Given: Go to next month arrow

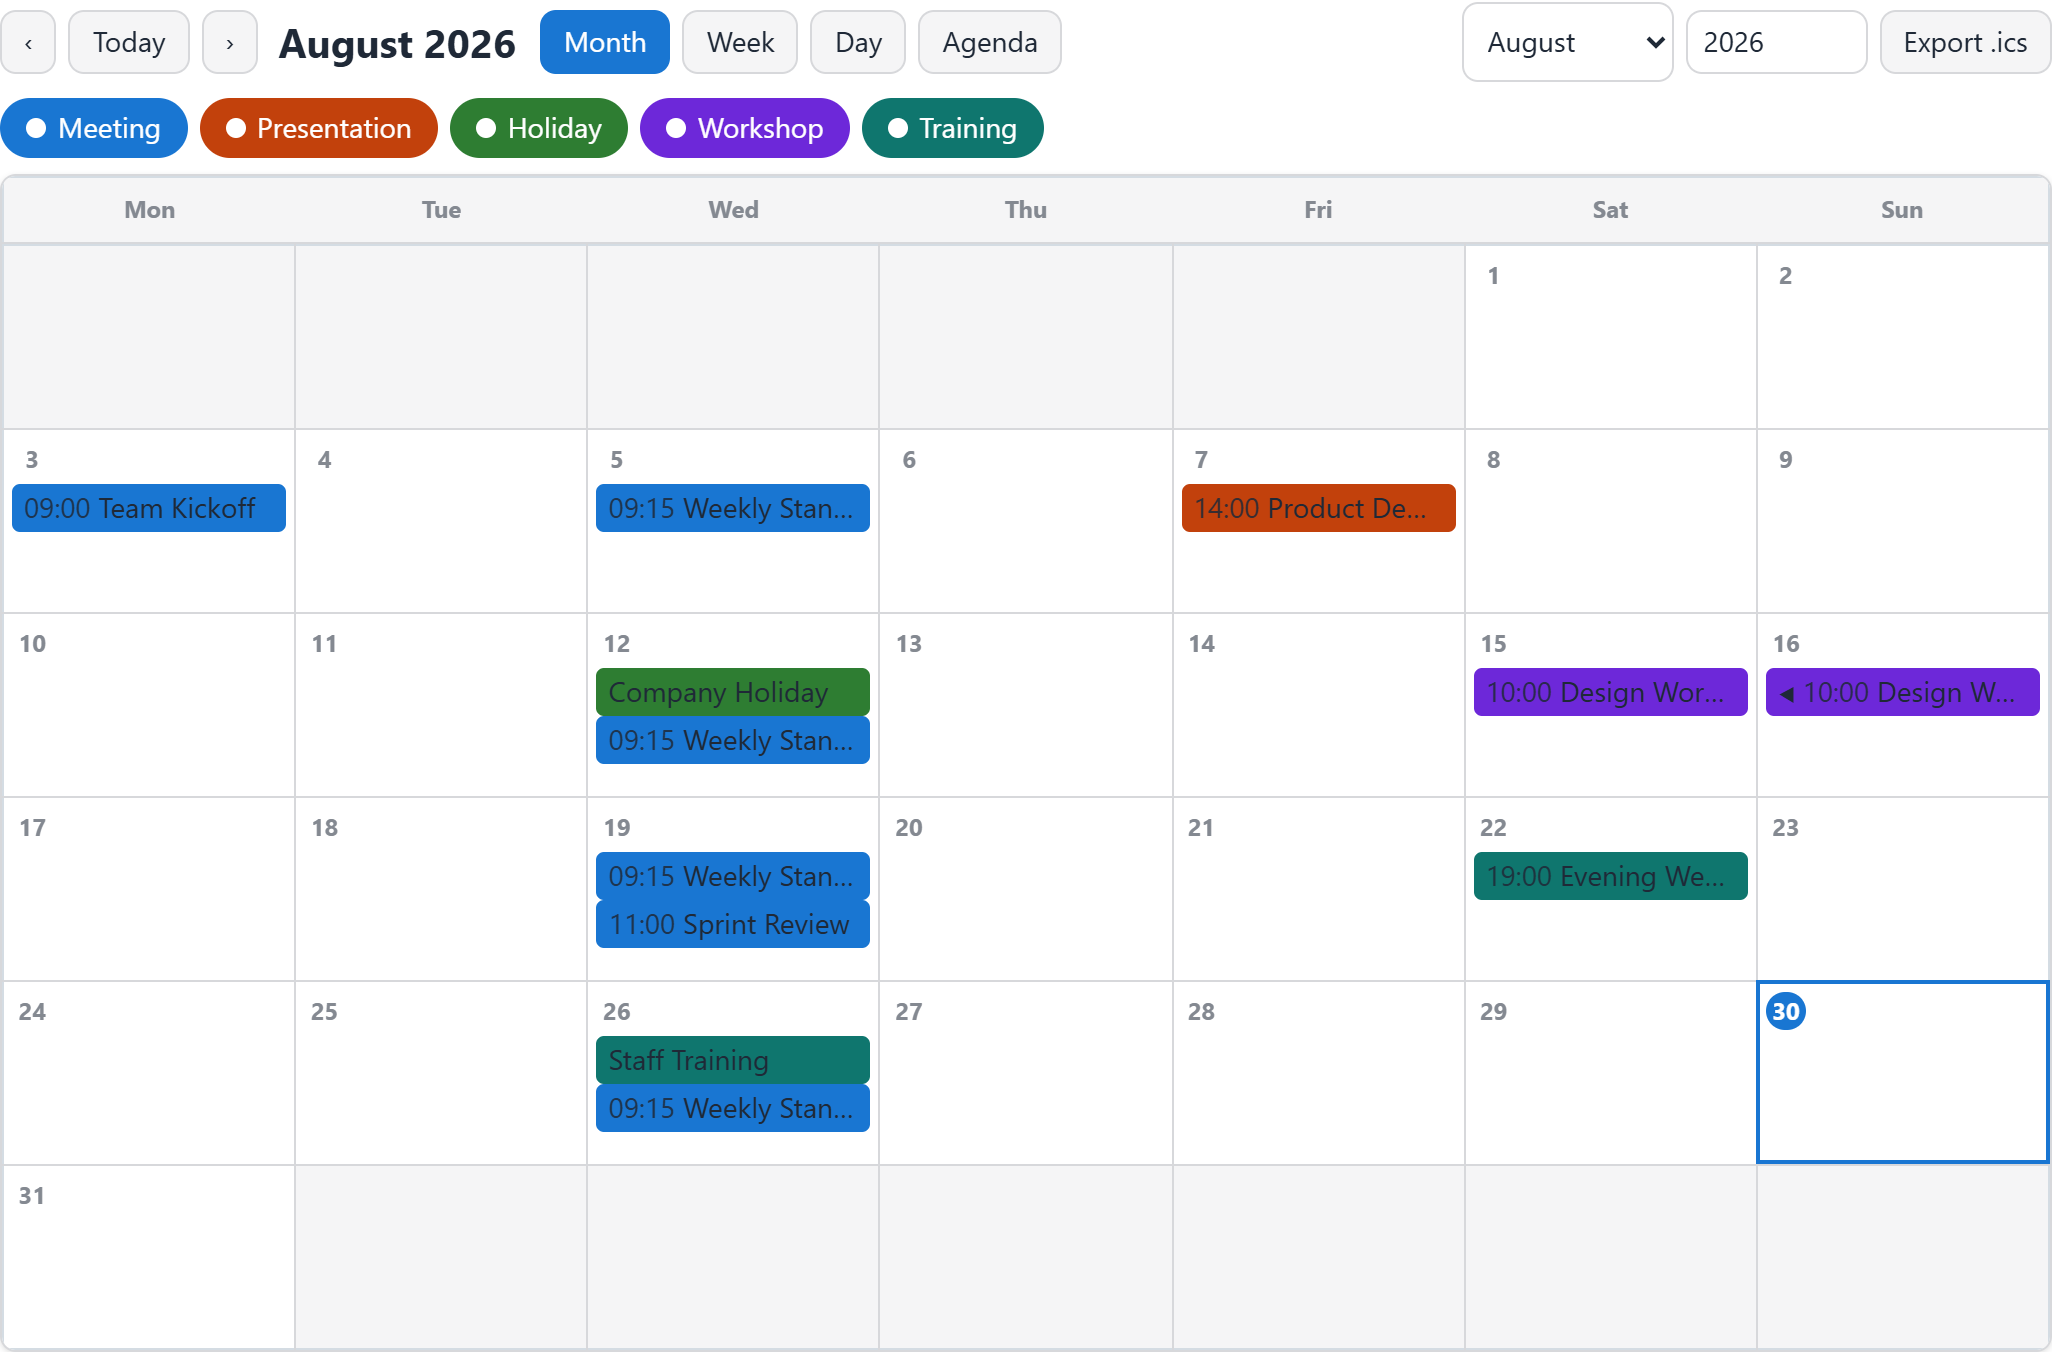Looking at the screenshot, I should pyautogui.click(x=230, y=43).
